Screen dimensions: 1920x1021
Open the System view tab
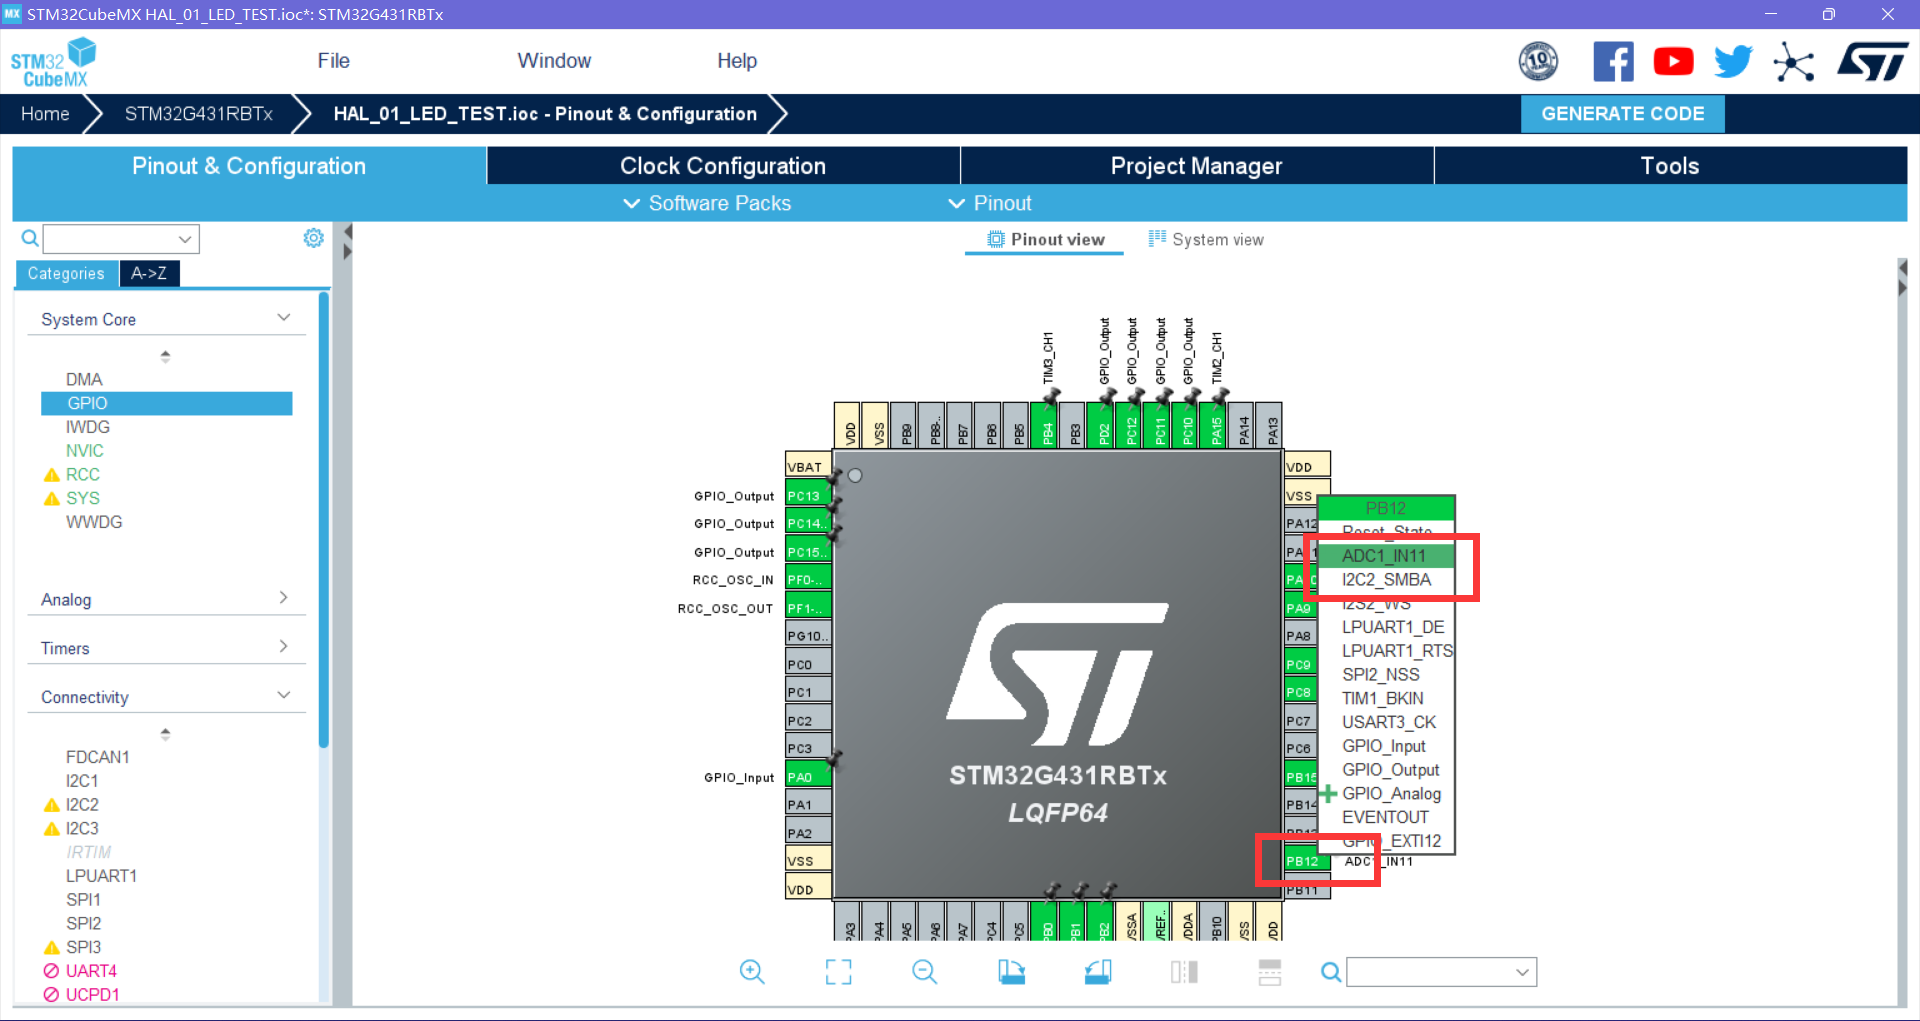coord(1206,239)
